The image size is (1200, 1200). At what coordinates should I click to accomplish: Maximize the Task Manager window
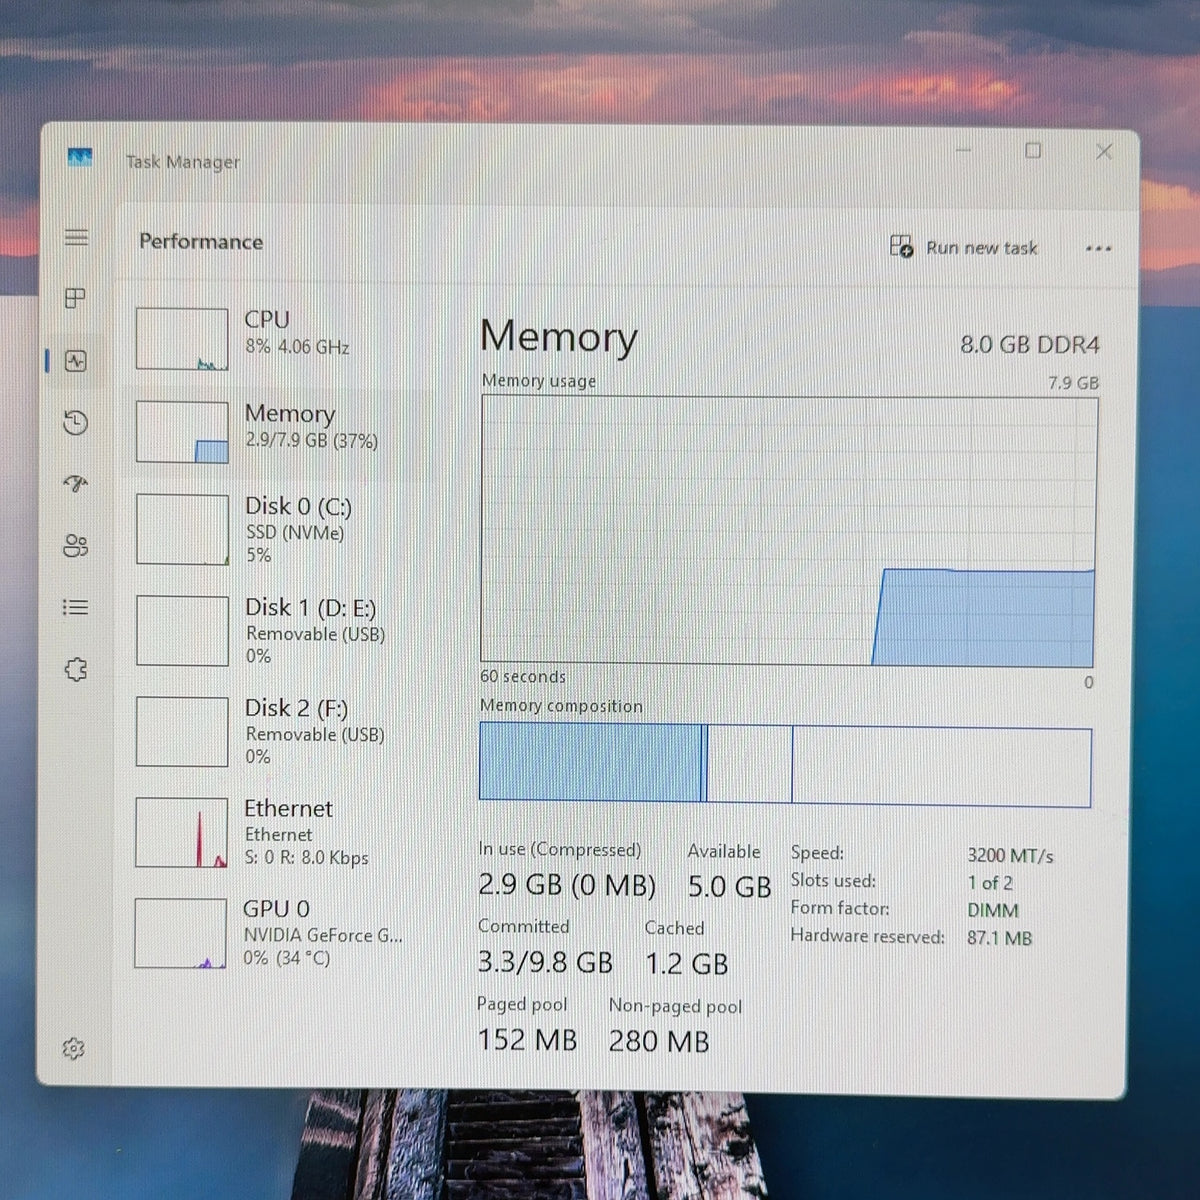point(1033,151)
